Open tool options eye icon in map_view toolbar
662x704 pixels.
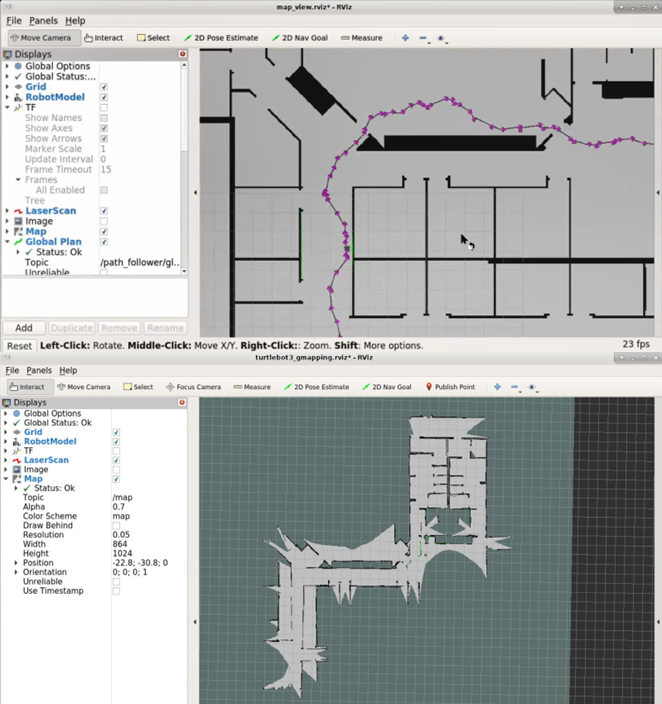pos(441,38)
